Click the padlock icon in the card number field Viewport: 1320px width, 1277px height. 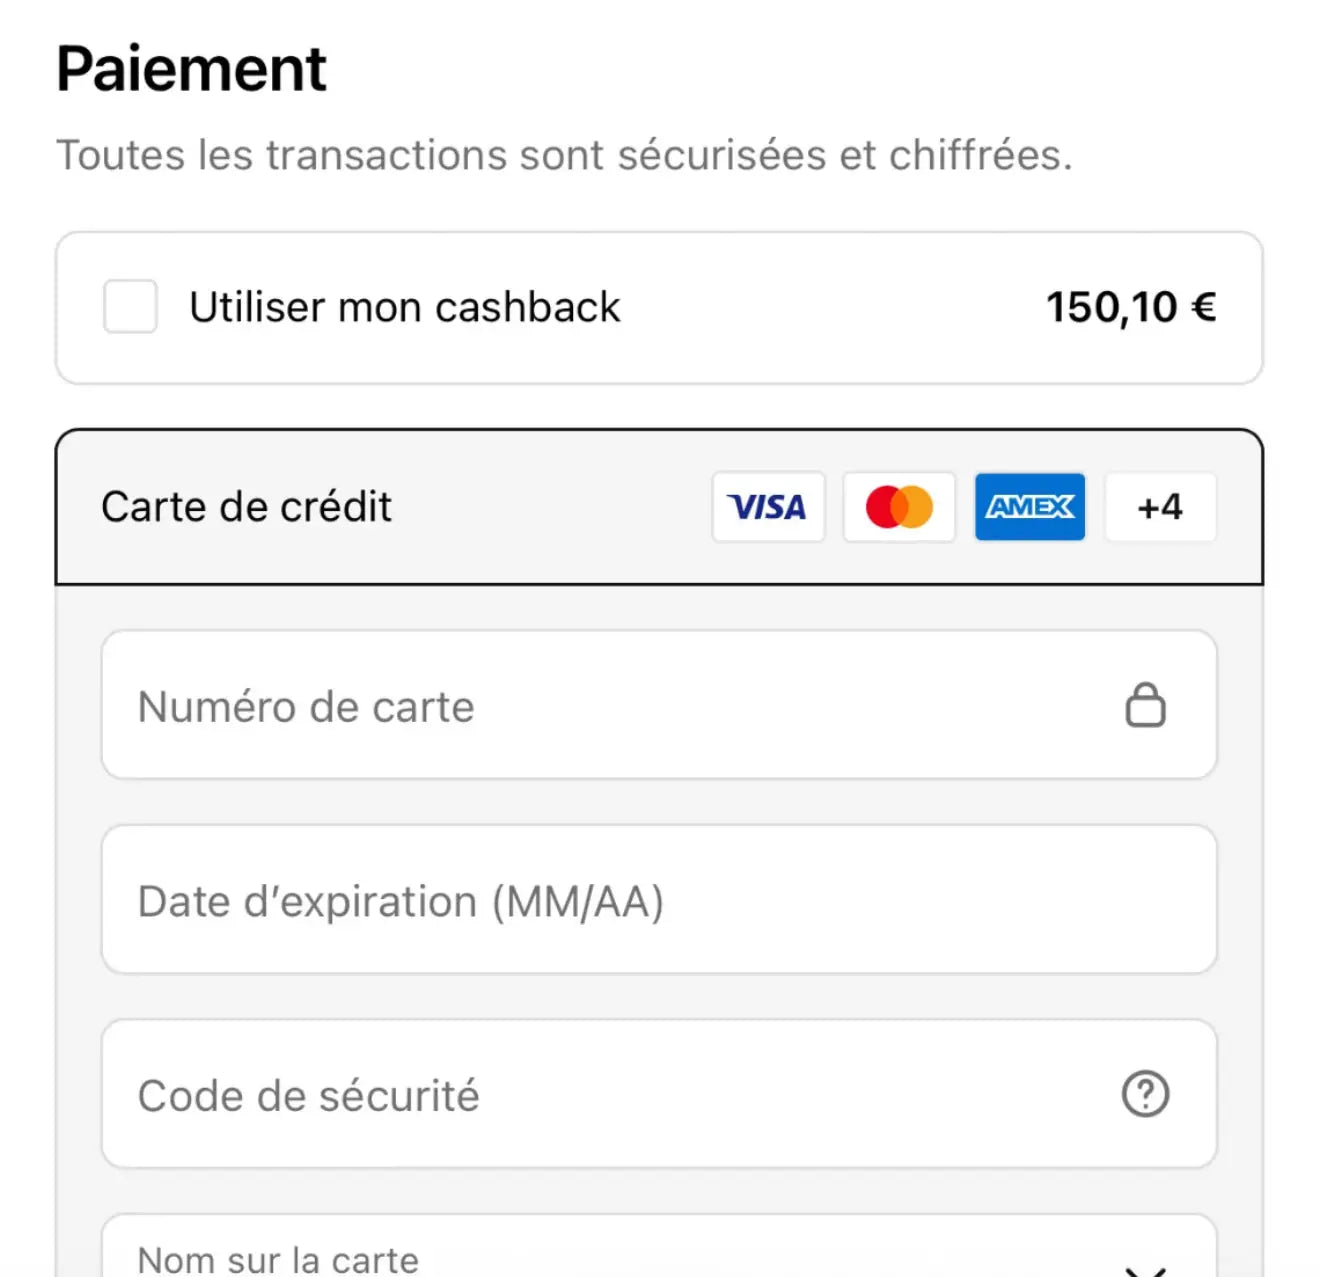(x=1146, y=705)
